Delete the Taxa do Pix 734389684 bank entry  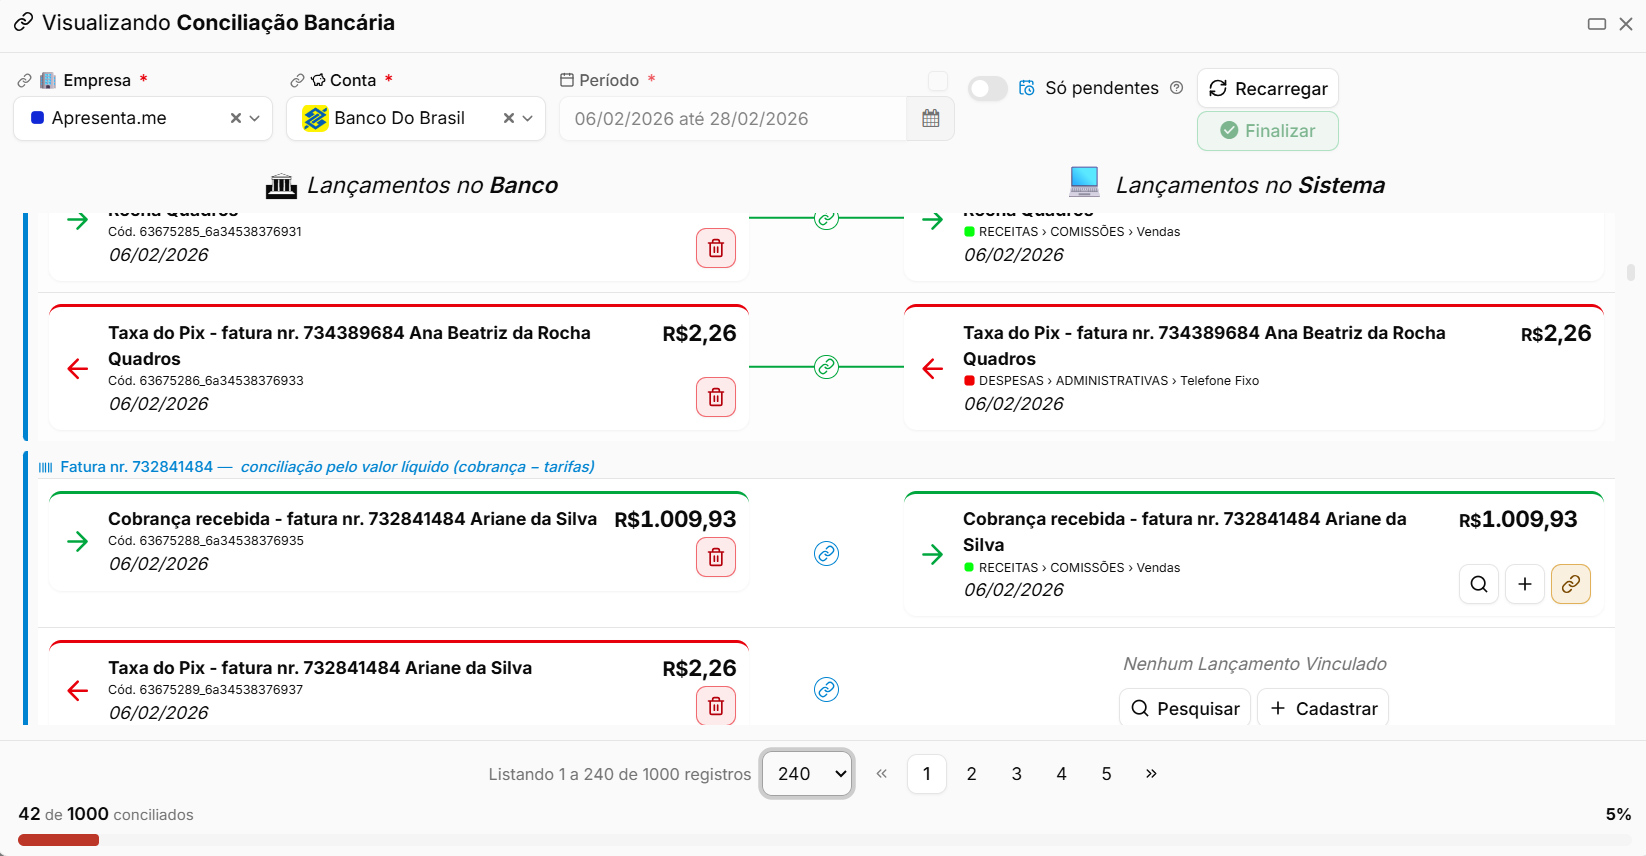pos(716,397)
